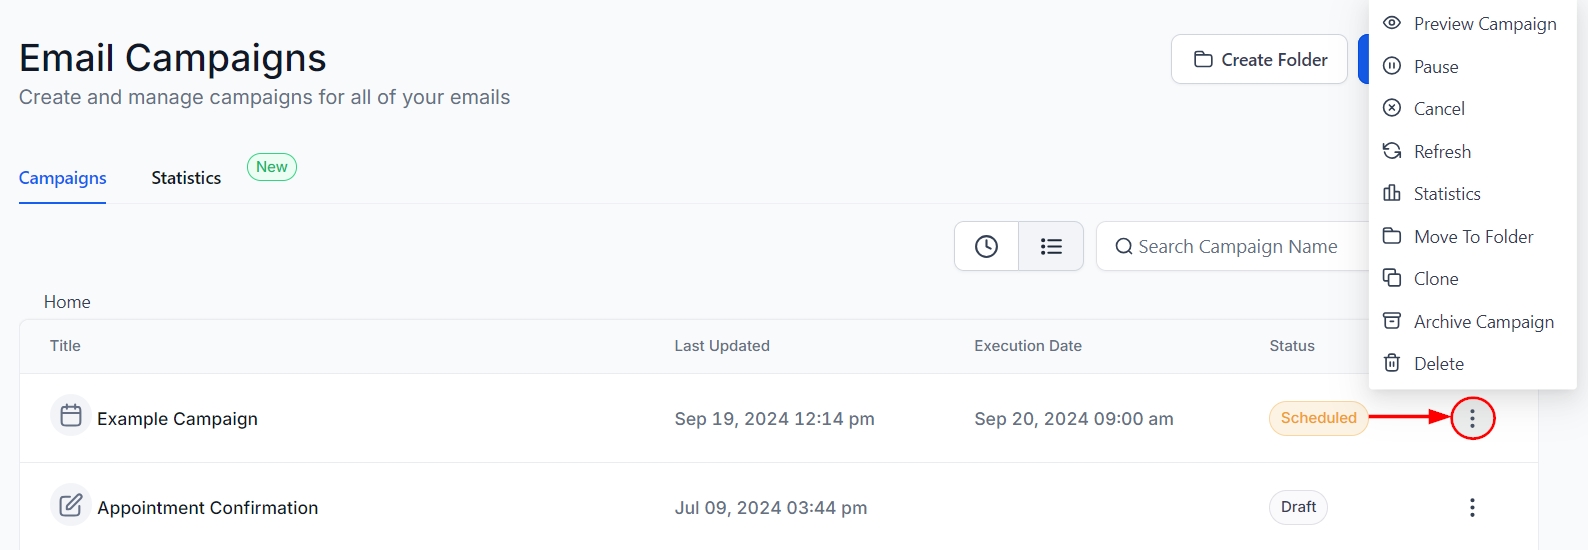Image resolution: width=1588 pixels, height=550 pixels.
Task: Click the clock history view icon
Action: pyautogui.click(x=986, y=246)
